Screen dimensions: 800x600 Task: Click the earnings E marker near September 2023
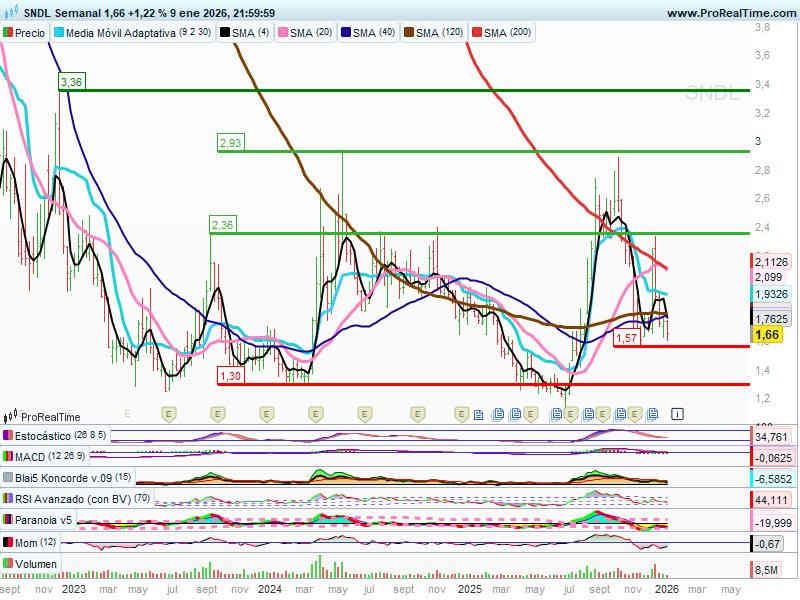coord(217,413)
